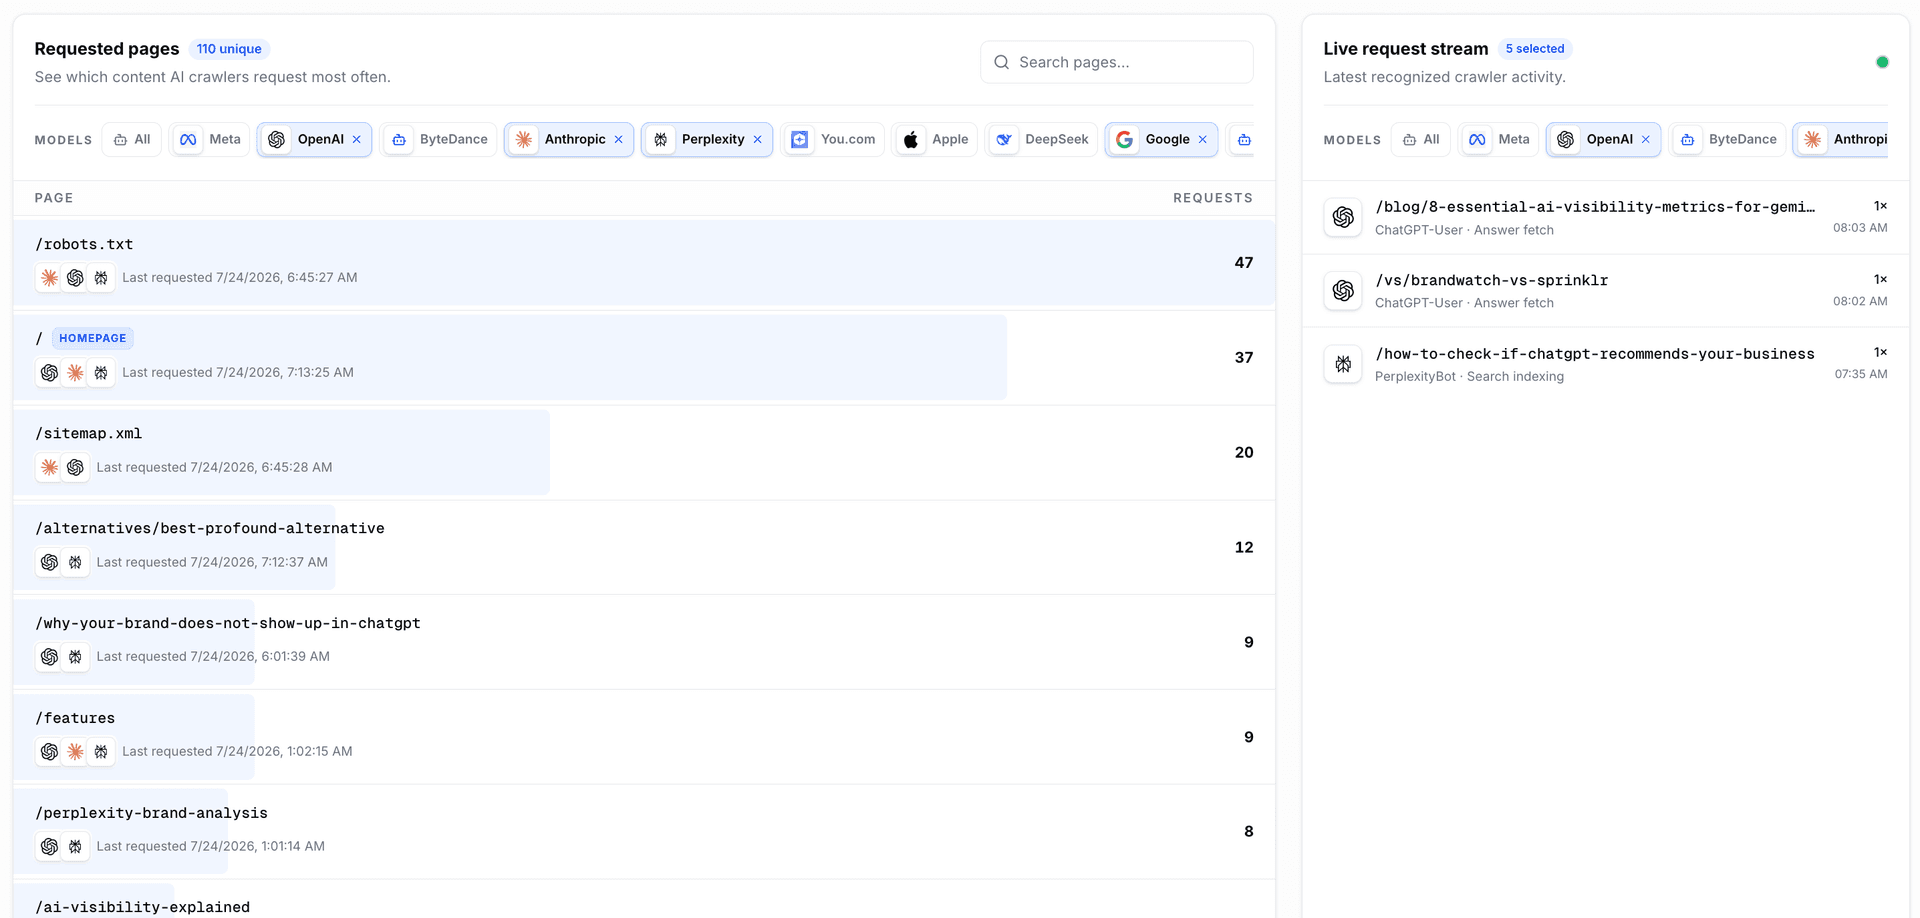Open the /robots.txt page row

coord(644,262)
